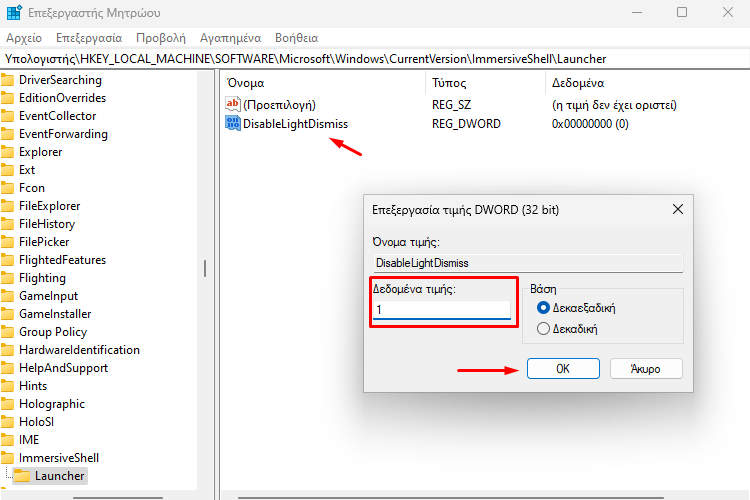Click the registry path address bar
Viewport: 750px width, 500px height.
click(375, 59)
